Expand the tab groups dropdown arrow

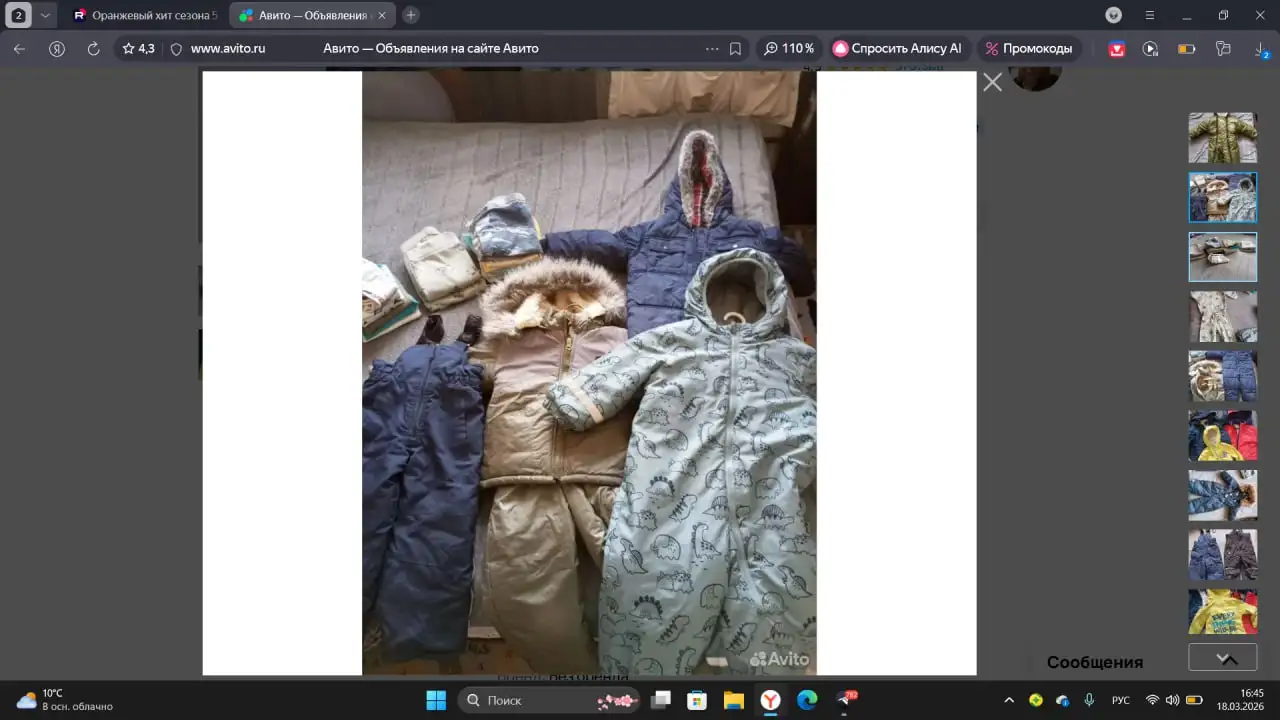point(45,15)
